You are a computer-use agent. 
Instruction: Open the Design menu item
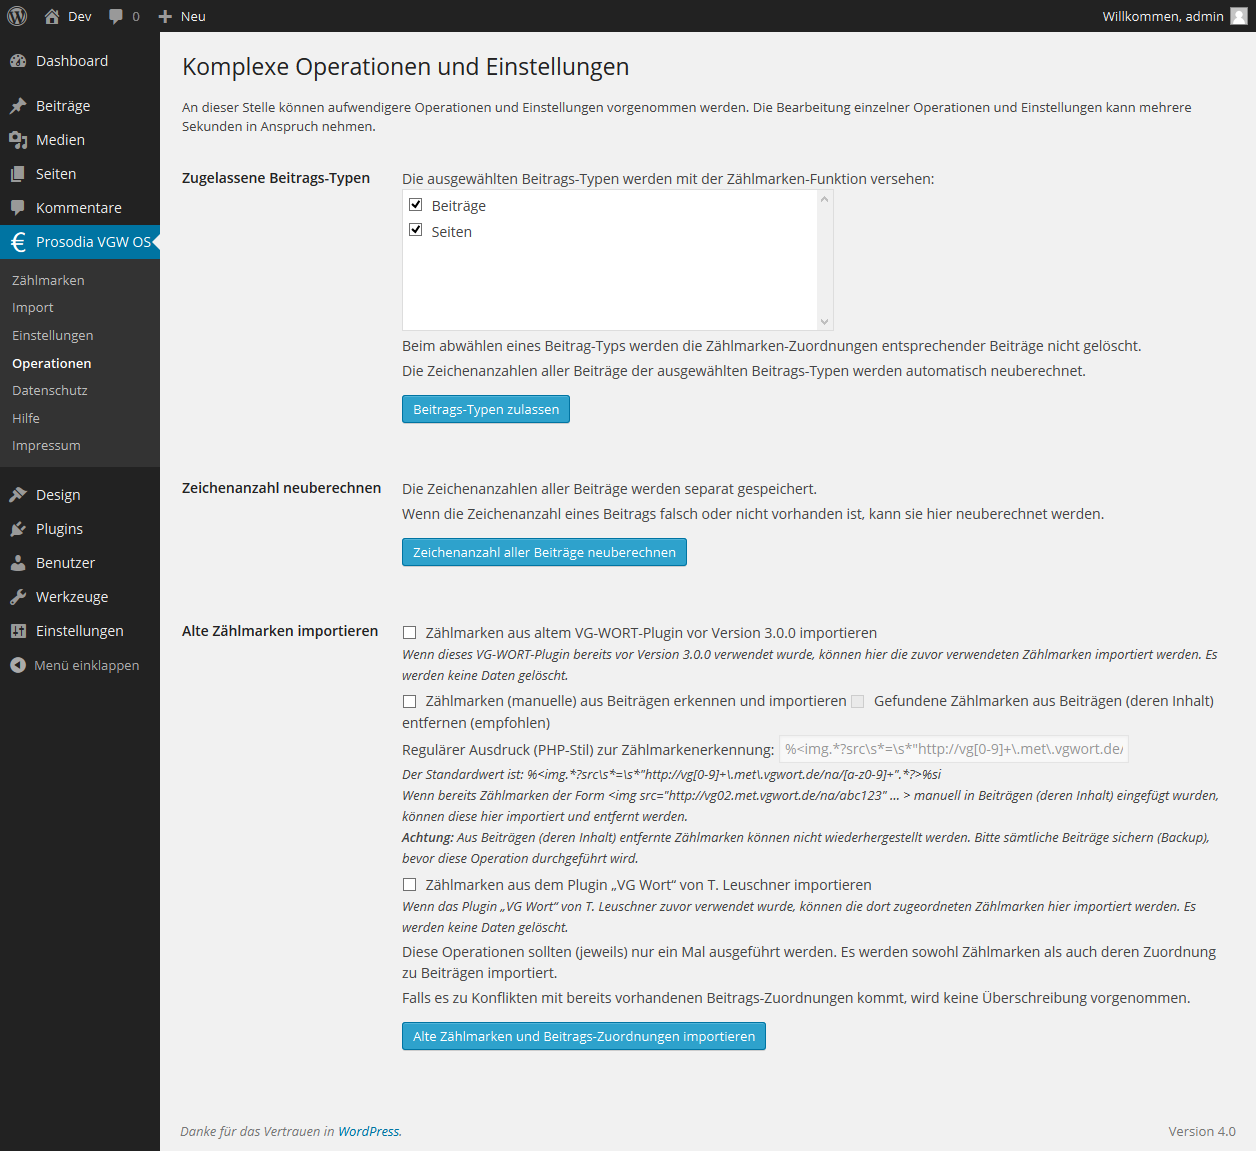click(80, 495)
